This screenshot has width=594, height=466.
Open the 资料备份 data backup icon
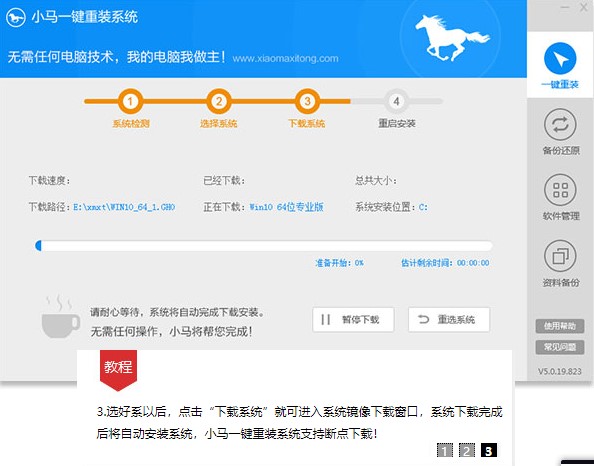[x=560, y=256]
